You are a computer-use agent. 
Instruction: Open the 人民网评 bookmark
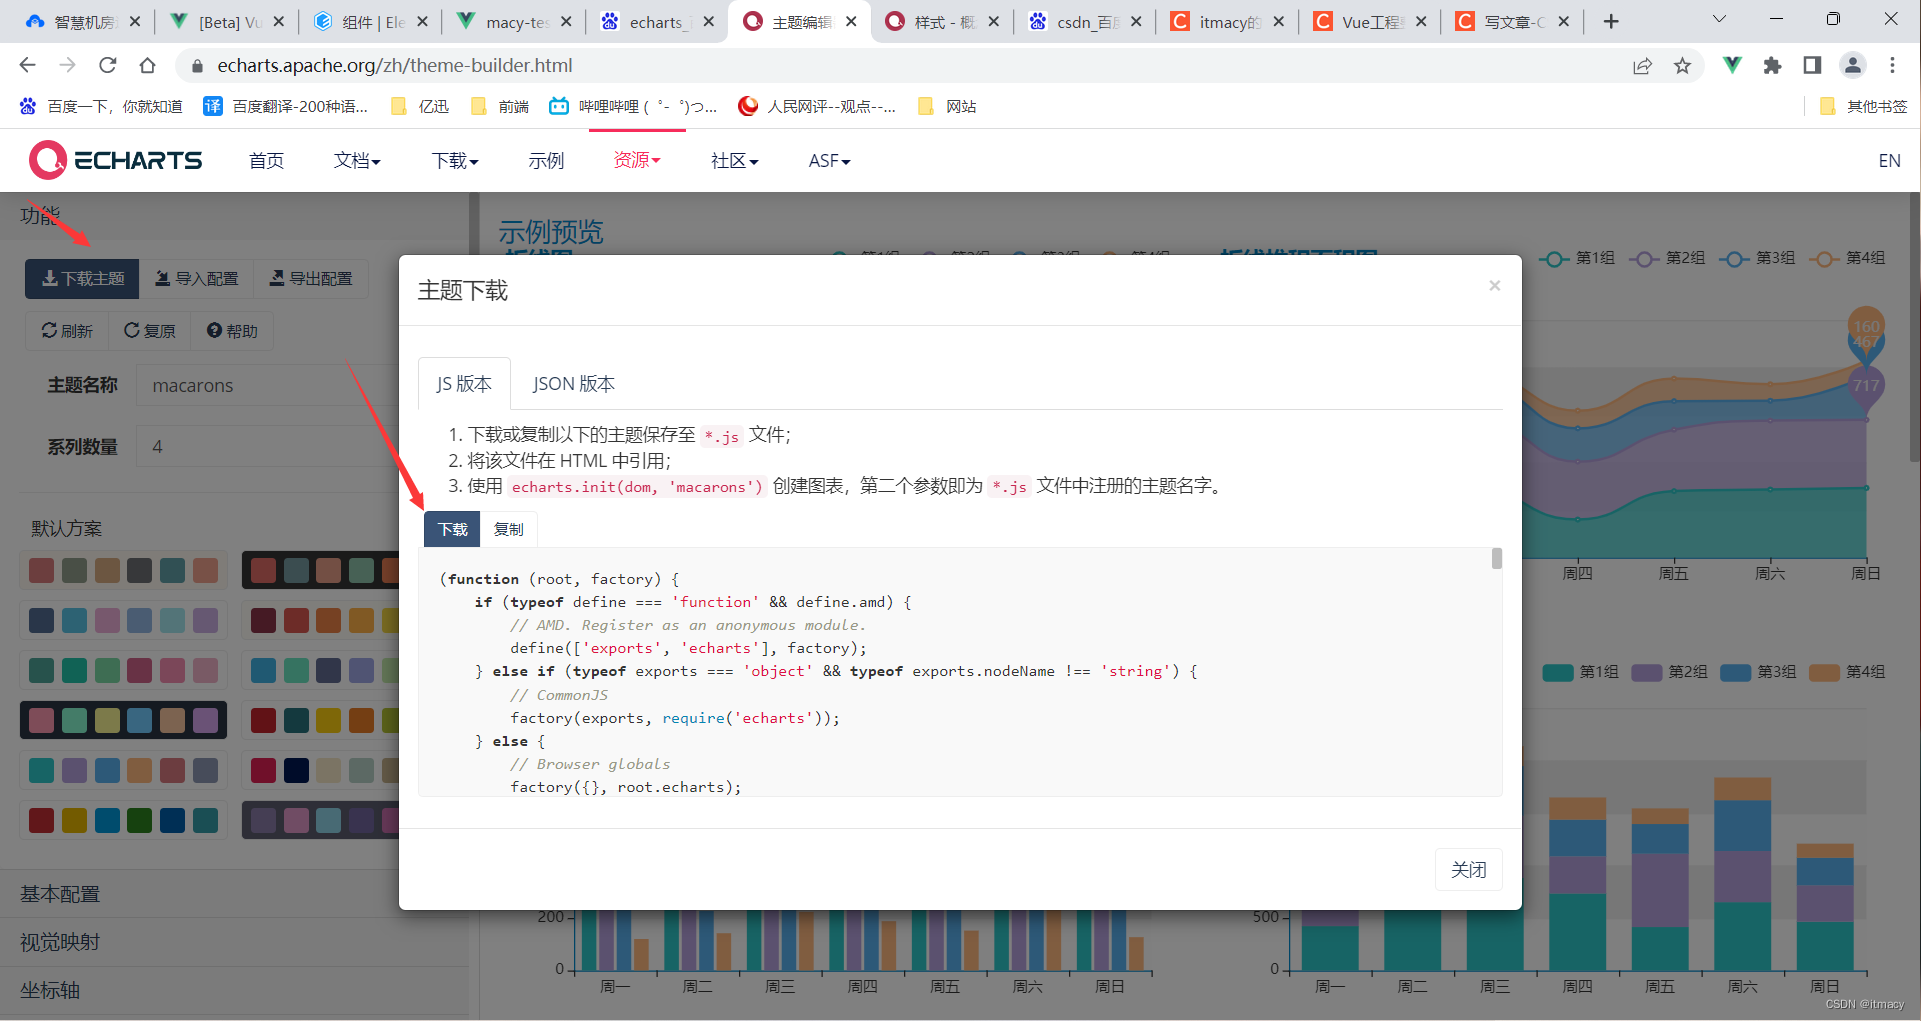click(x=817, y=106)
